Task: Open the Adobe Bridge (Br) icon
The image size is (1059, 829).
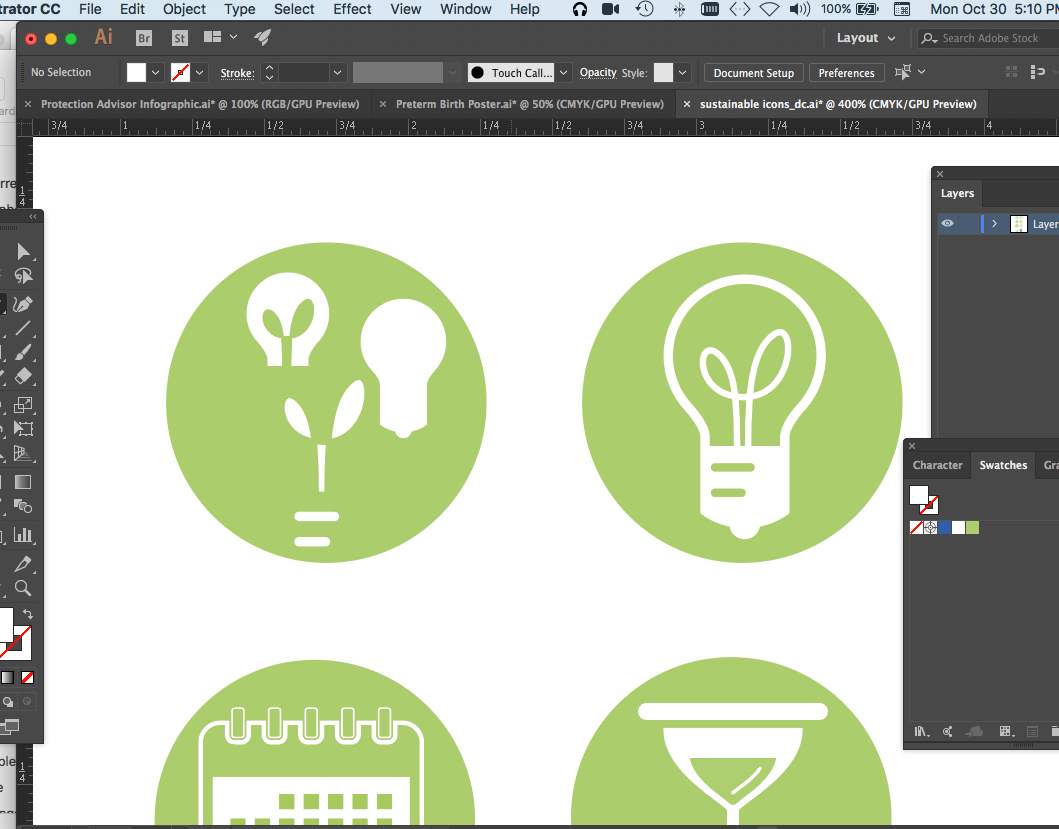Action: point(144,38)
